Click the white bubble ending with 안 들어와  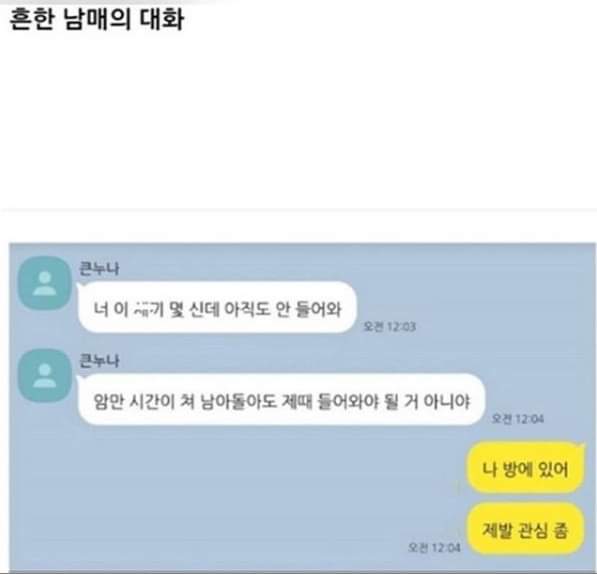(x=217, y=308)
